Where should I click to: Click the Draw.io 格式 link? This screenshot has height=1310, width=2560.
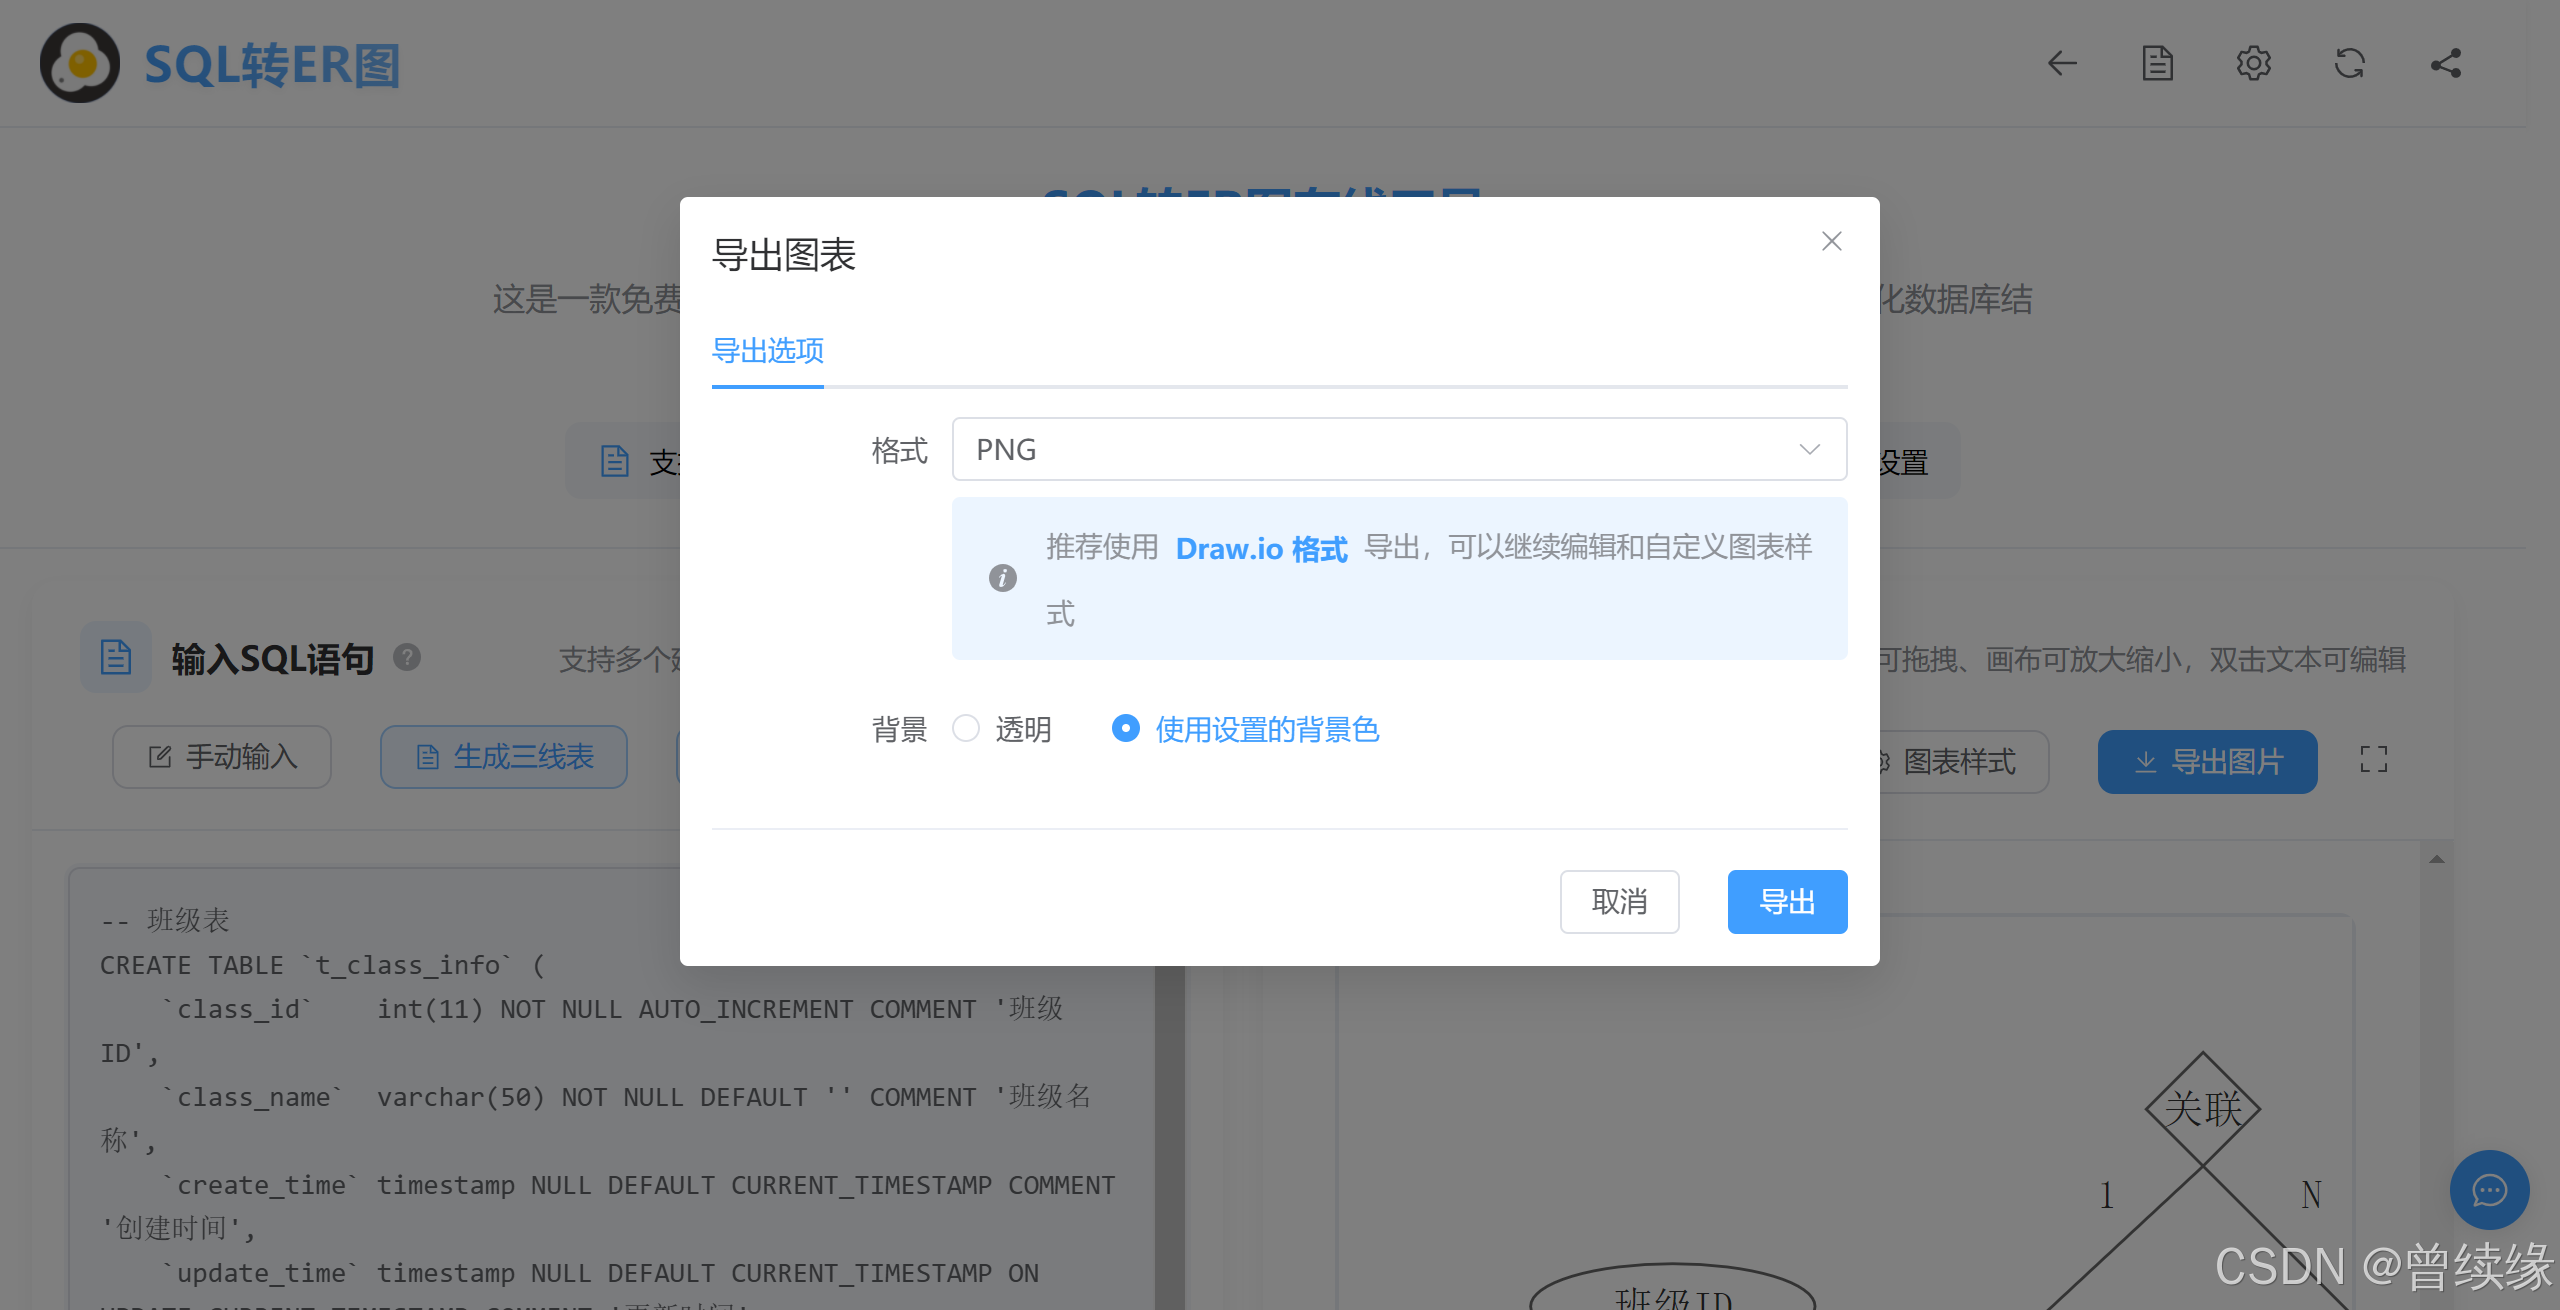pyautogui.click(x=1261, y=549)
